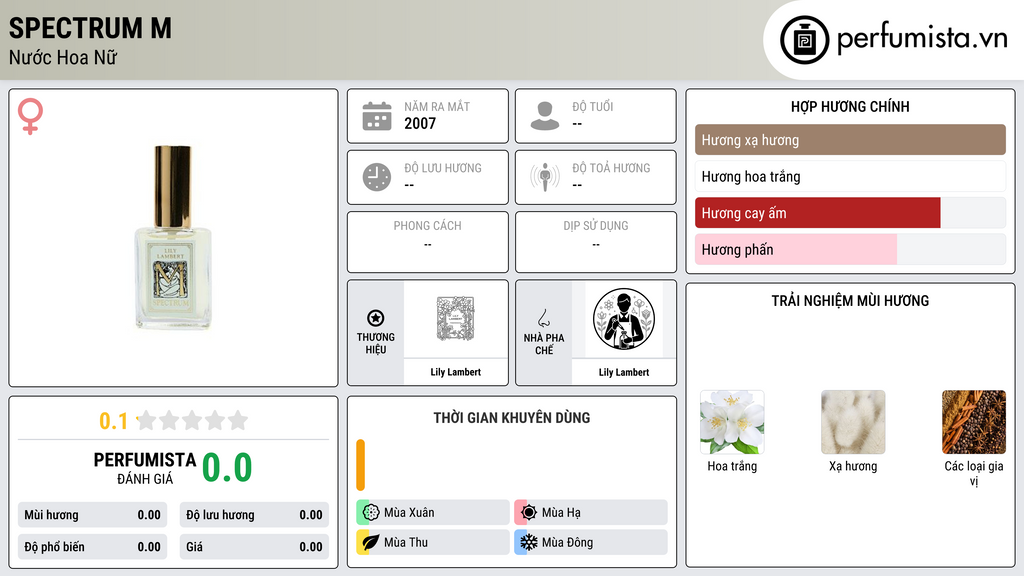Click the orange recommended-time vertical bar

click(360, 465)
